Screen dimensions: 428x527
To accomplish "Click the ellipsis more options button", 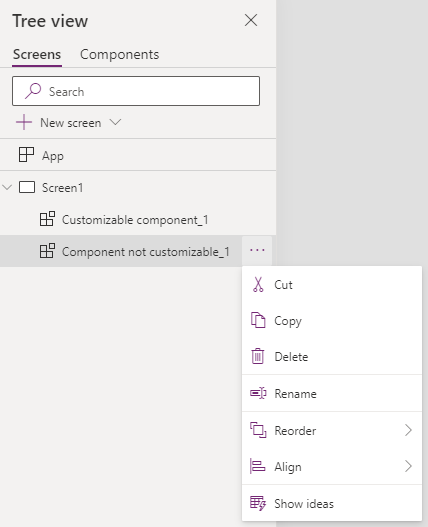I will pyautogui.click(x=257, y=250).
